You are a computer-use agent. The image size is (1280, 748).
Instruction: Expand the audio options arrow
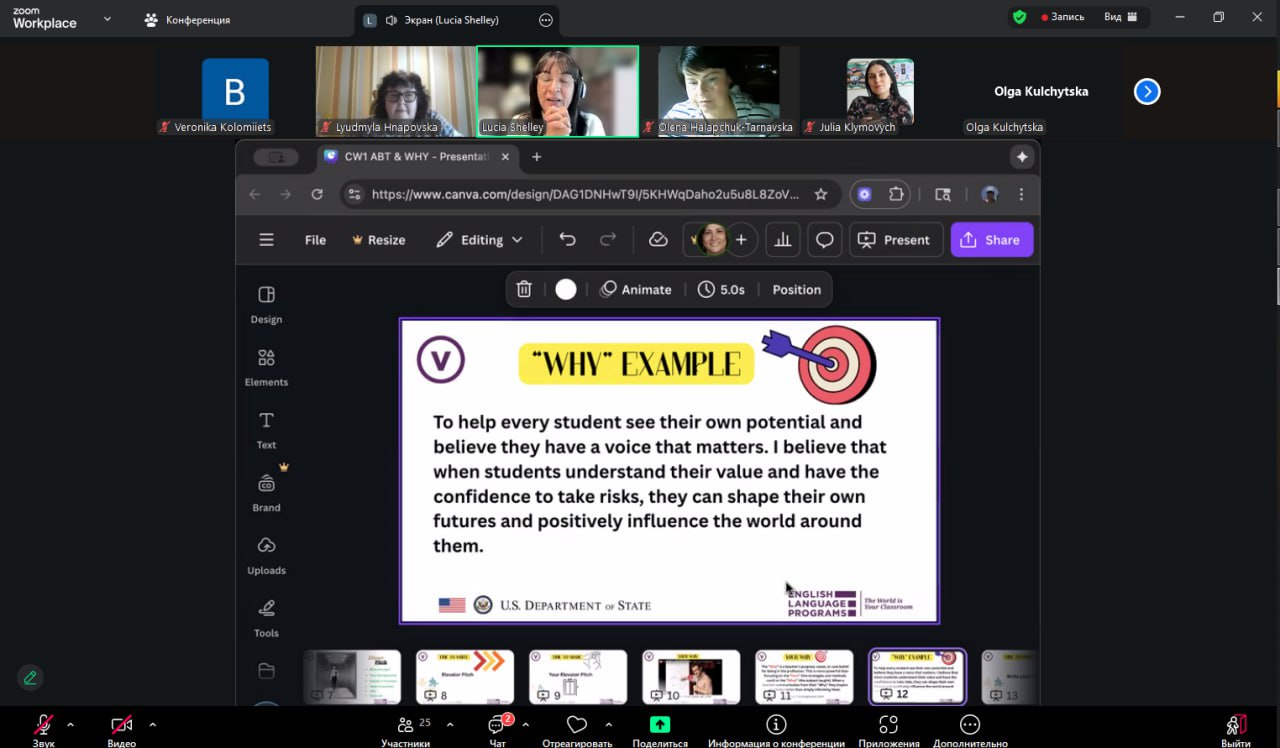coord(70,724)
